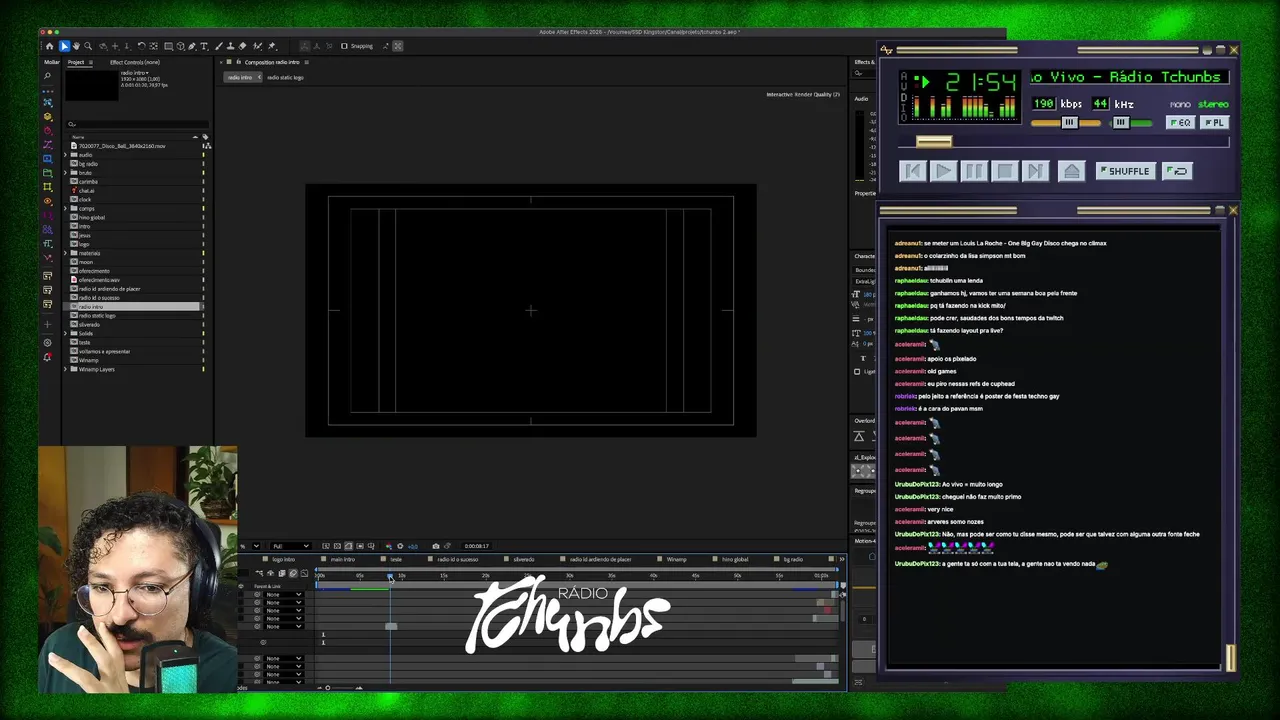Click Winamp next track button

click(1035, 171)
